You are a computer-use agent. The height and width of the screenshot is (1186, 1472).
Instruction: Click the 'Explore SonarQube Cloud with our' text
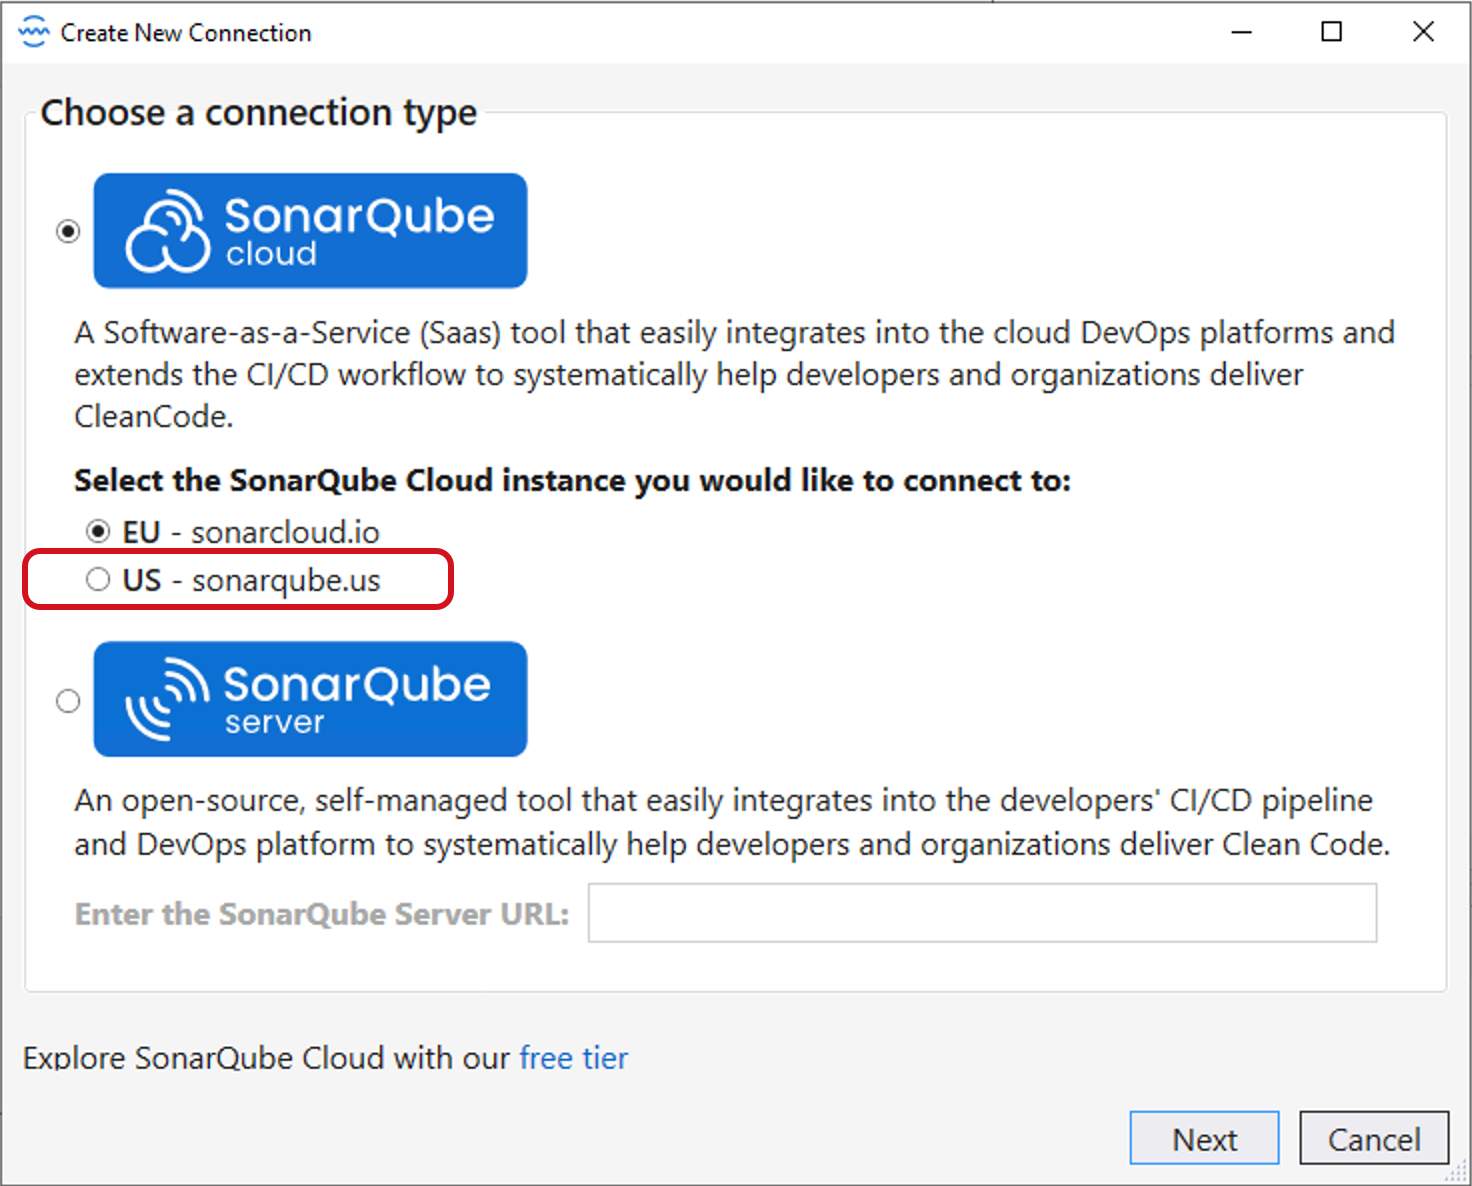point(266,1057)
